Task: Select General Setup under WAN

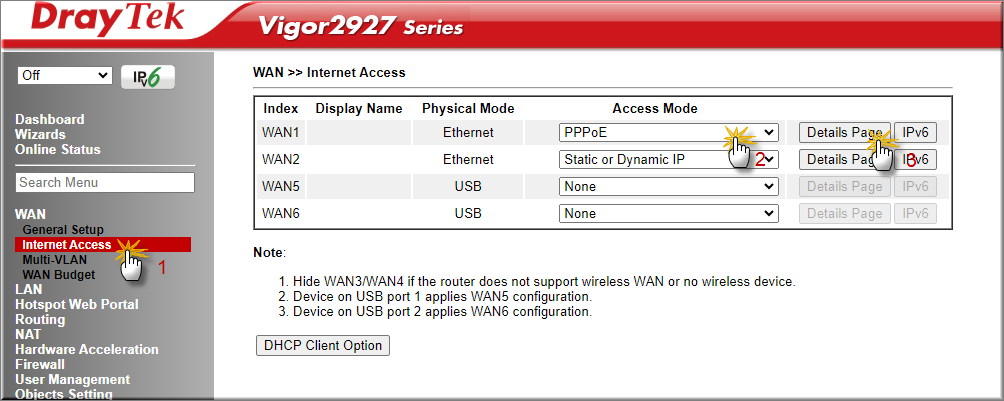Action: (x=63, y=229)
